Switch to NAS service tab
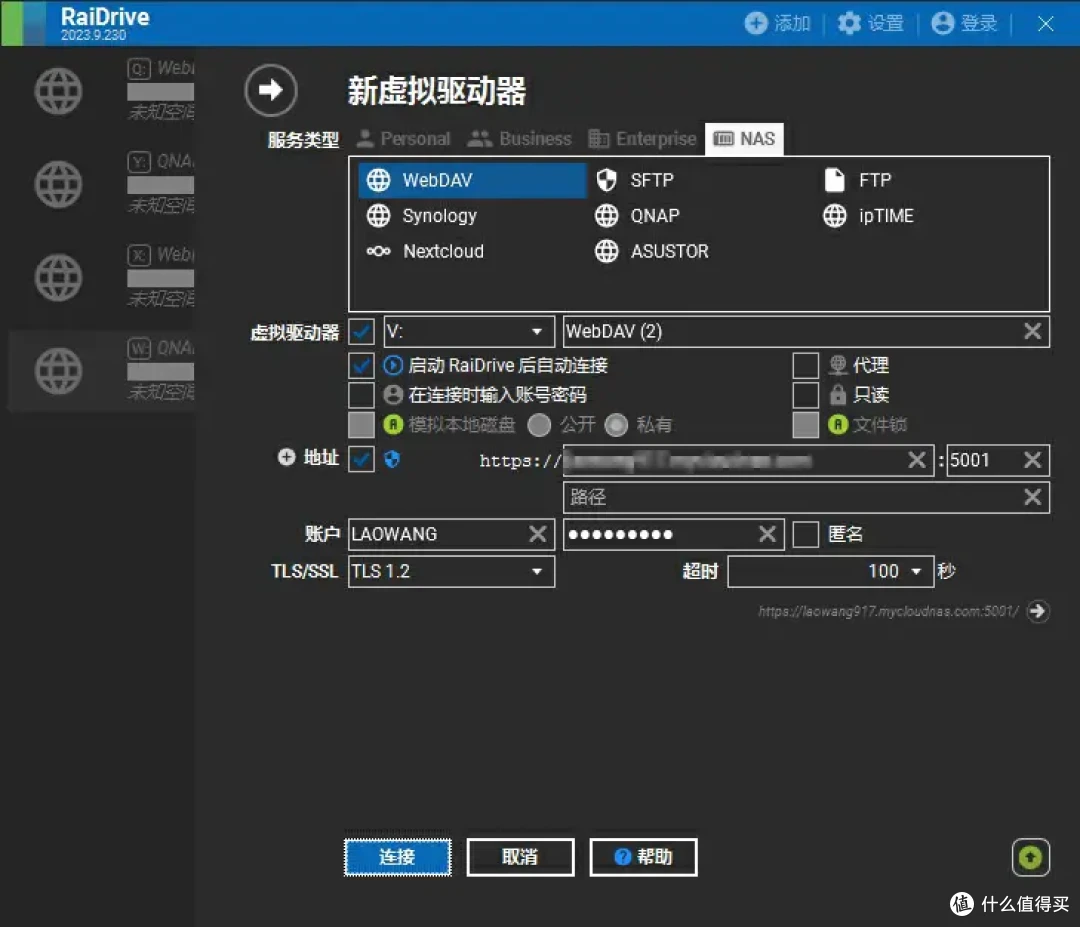Image resolution: width=1080 pixels, height=927 pixels. pos(745,139)
